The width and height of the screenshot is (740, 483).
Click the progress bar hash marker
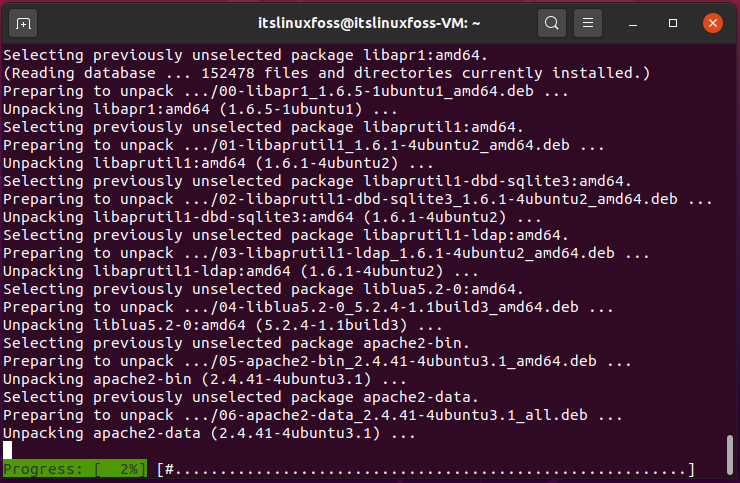coord(169,469)
